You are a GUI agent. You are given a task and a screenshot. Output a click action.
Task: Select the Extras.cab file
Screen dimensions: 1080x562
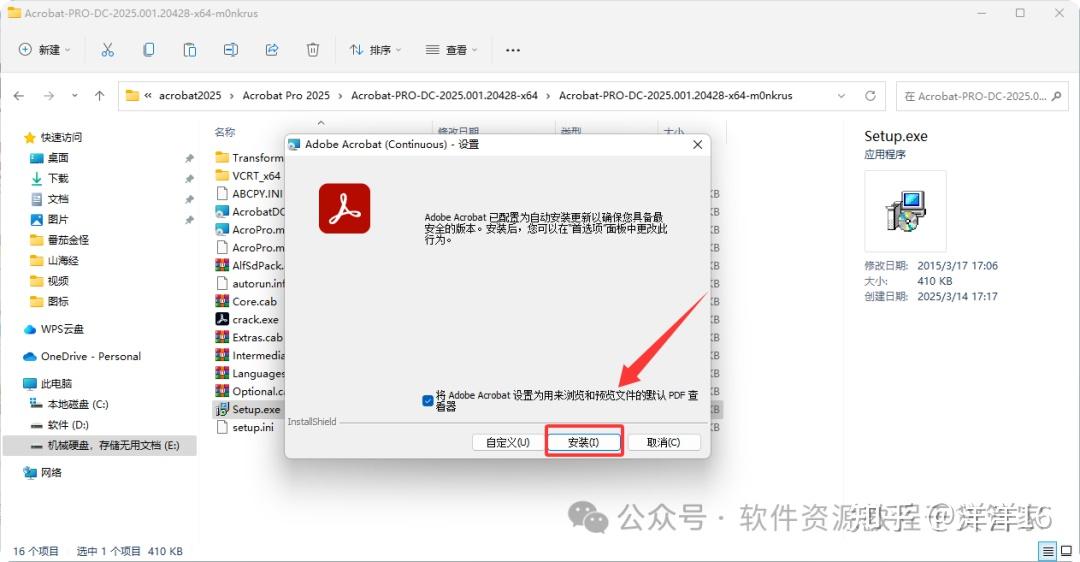click(249, 337)
